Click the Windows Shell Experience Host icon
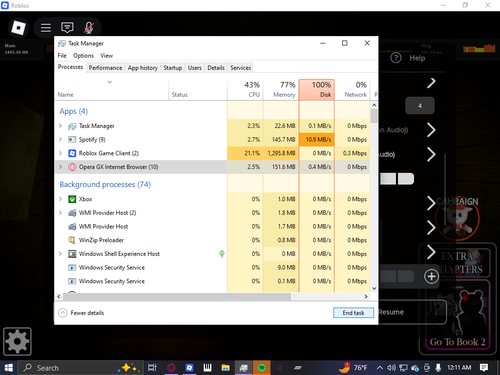The height and width of the screenshot is (375, 500). (72, 254)
